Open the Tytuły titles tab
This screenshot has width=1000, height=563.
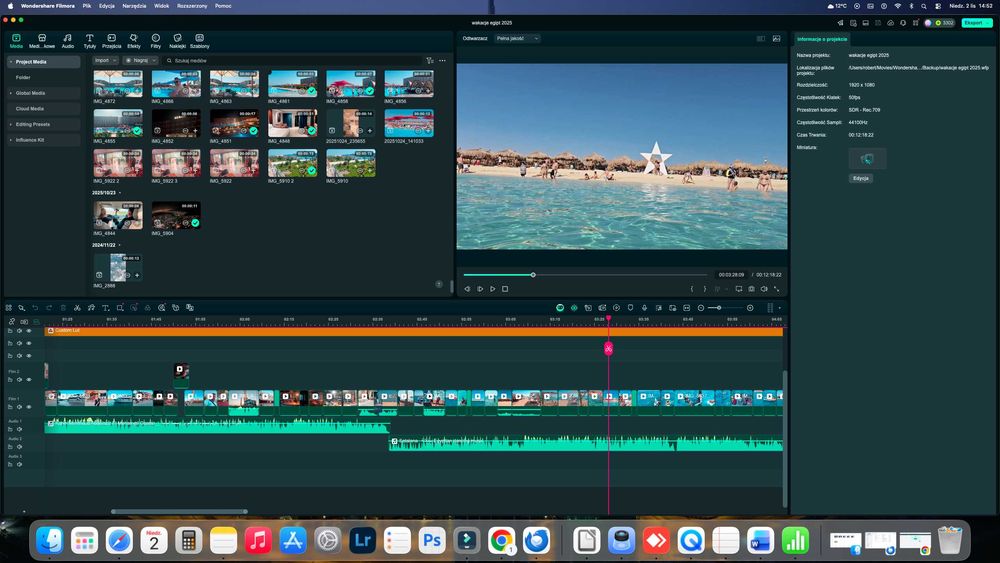89,41
